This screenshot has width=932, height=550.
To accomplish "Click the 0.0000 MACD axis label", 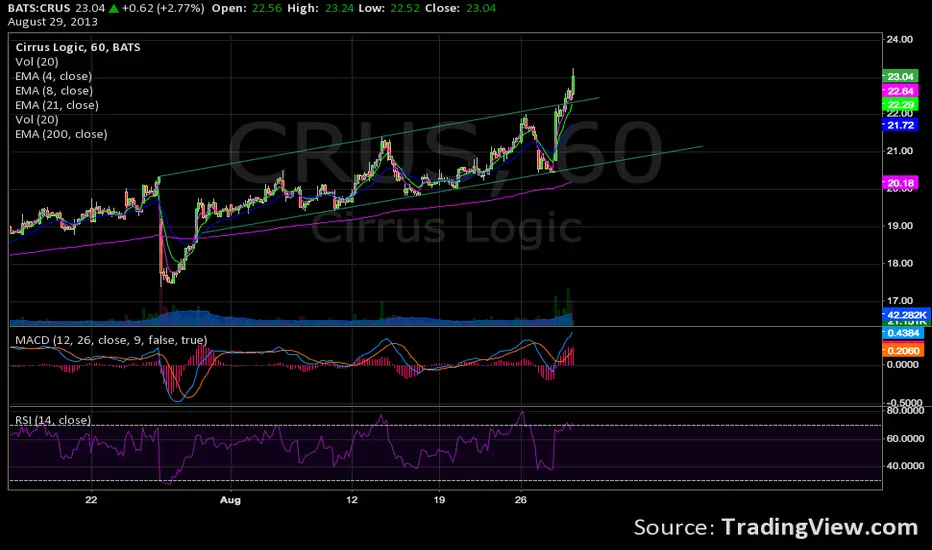I will 902,364.
